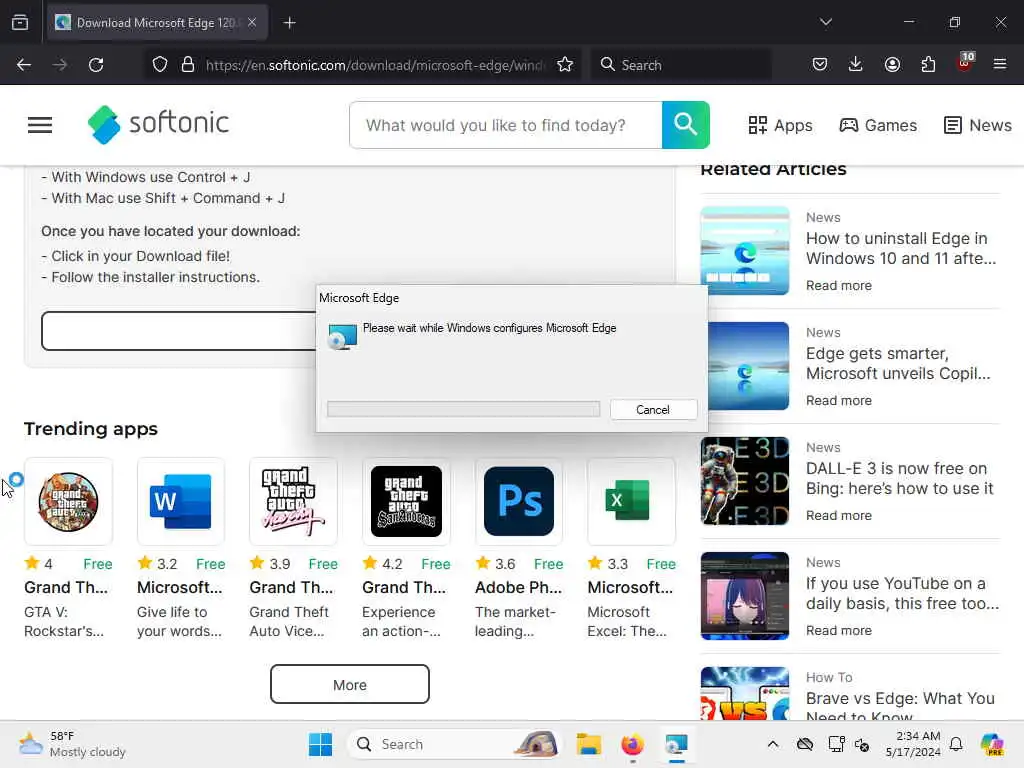Screen dimensions: 1024x768
Task: Open the YouTube tool article headline
Action: [902, 593]
